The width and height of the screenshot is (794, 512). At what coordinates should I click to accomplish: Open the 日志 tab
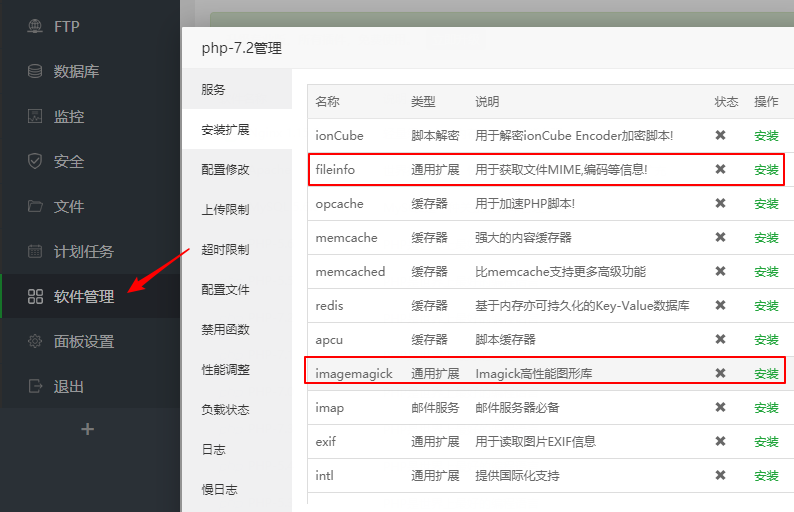click(x=237, y=450)
